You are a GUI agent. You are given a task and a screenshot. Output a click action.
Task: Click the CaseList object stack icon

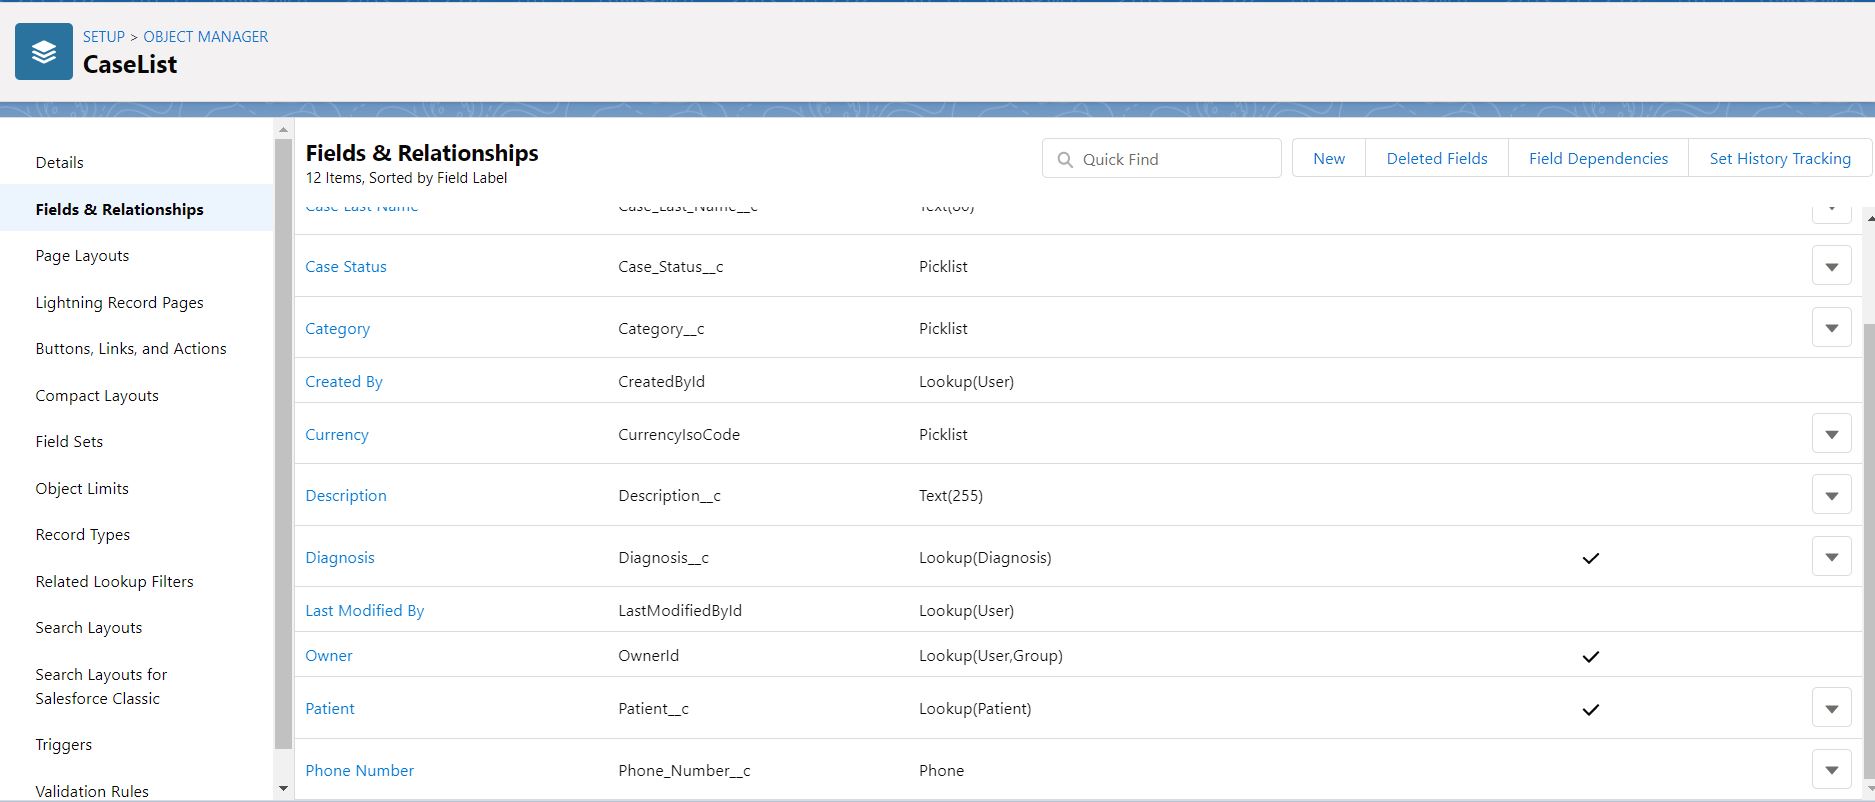44,52
